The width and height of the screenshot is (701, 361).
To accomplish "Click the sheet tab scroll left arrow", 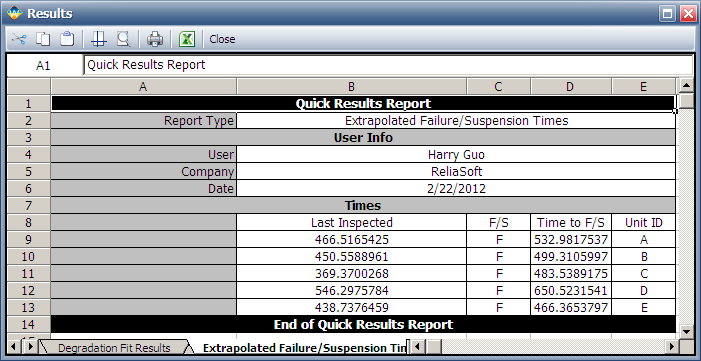I will point(14,346).
